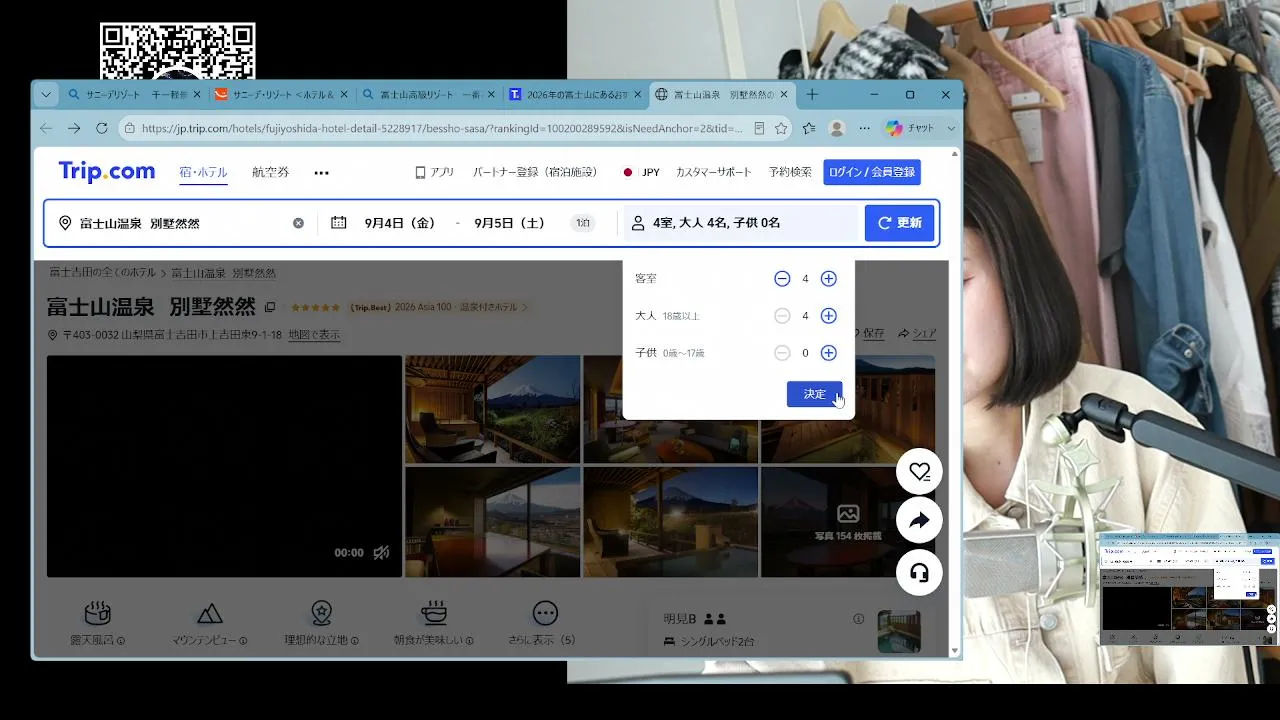
Task: Click the browser forward arrow
Action: 74,128
